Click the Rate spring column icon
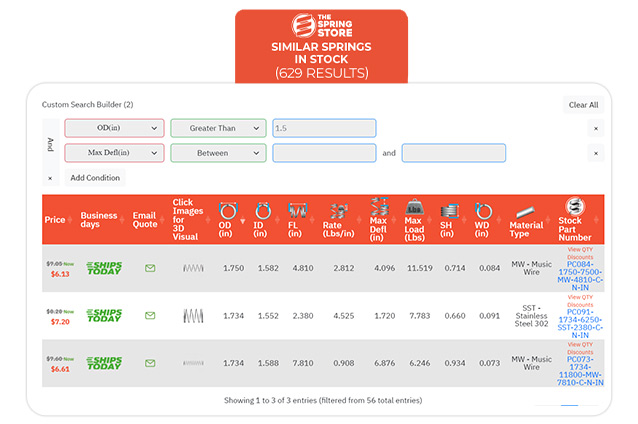Viewport: 638px width, 424px height. (338, 211)
